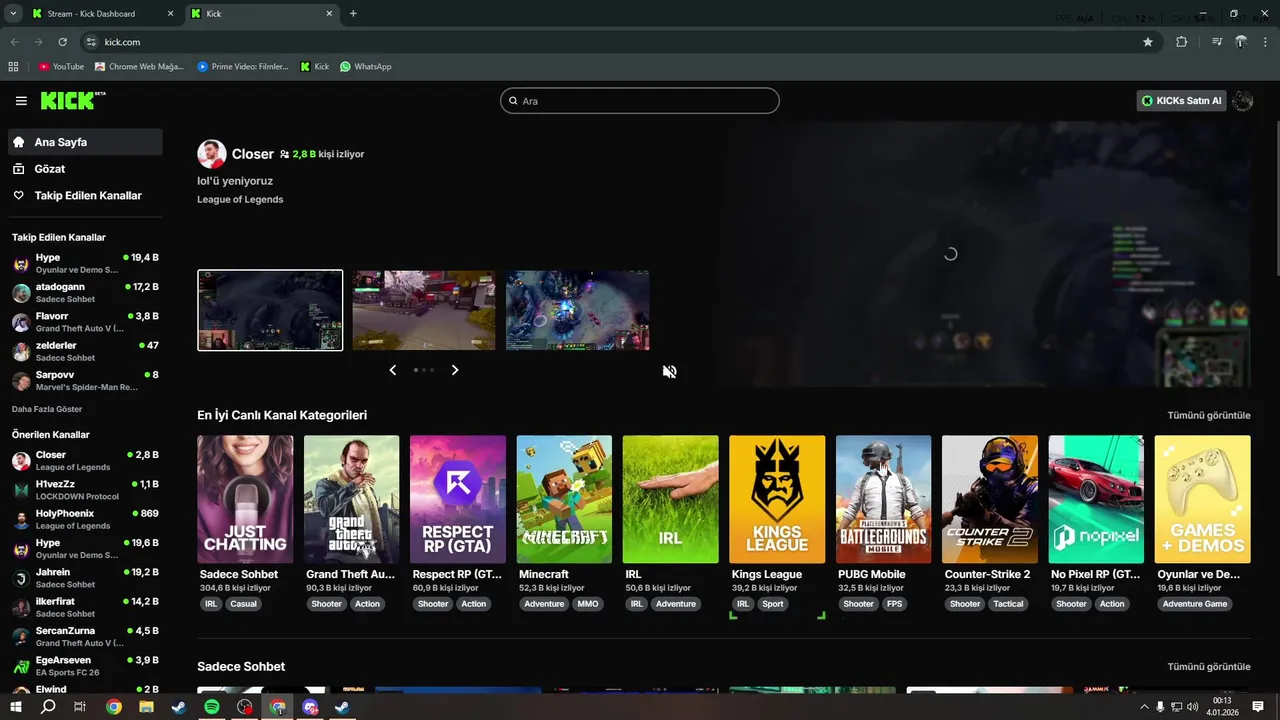Select second featured carousel thumbnail
The width and height of the screenshot is (1280, 720).
(x=424, y=310)
